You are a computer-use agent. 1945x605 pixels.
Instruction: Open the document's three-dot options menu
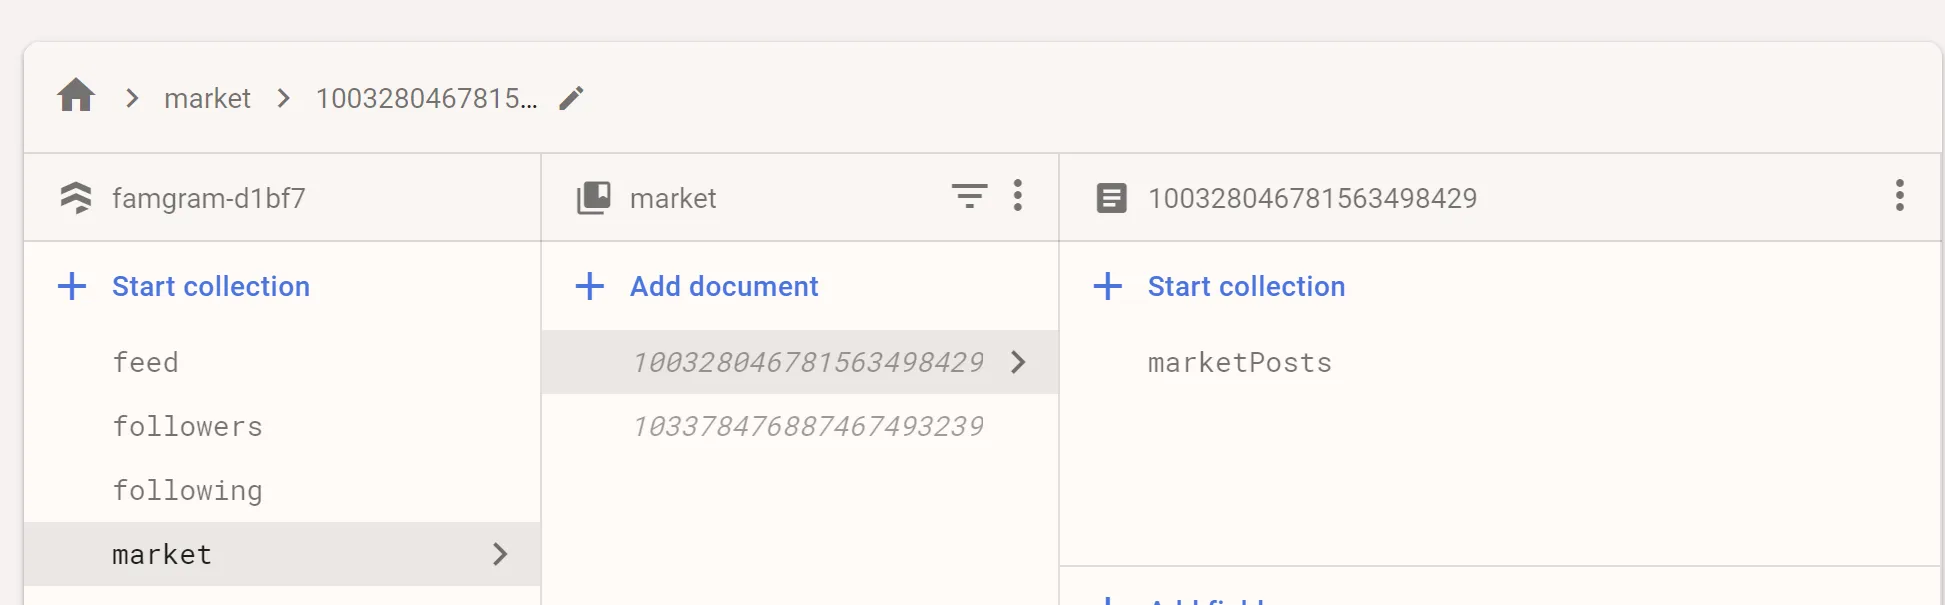click(1899, 196)
